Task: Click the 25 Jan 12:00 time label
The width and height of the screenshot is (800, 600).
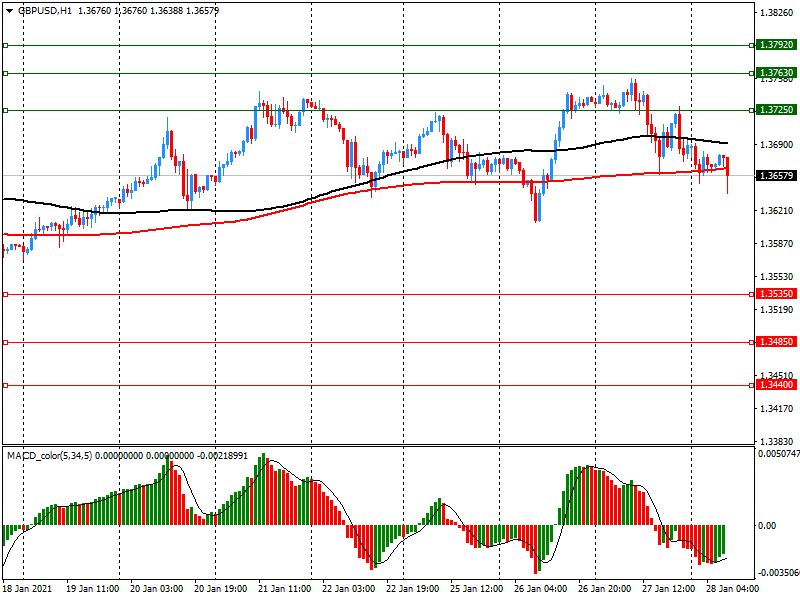Action: pos(477,588)
